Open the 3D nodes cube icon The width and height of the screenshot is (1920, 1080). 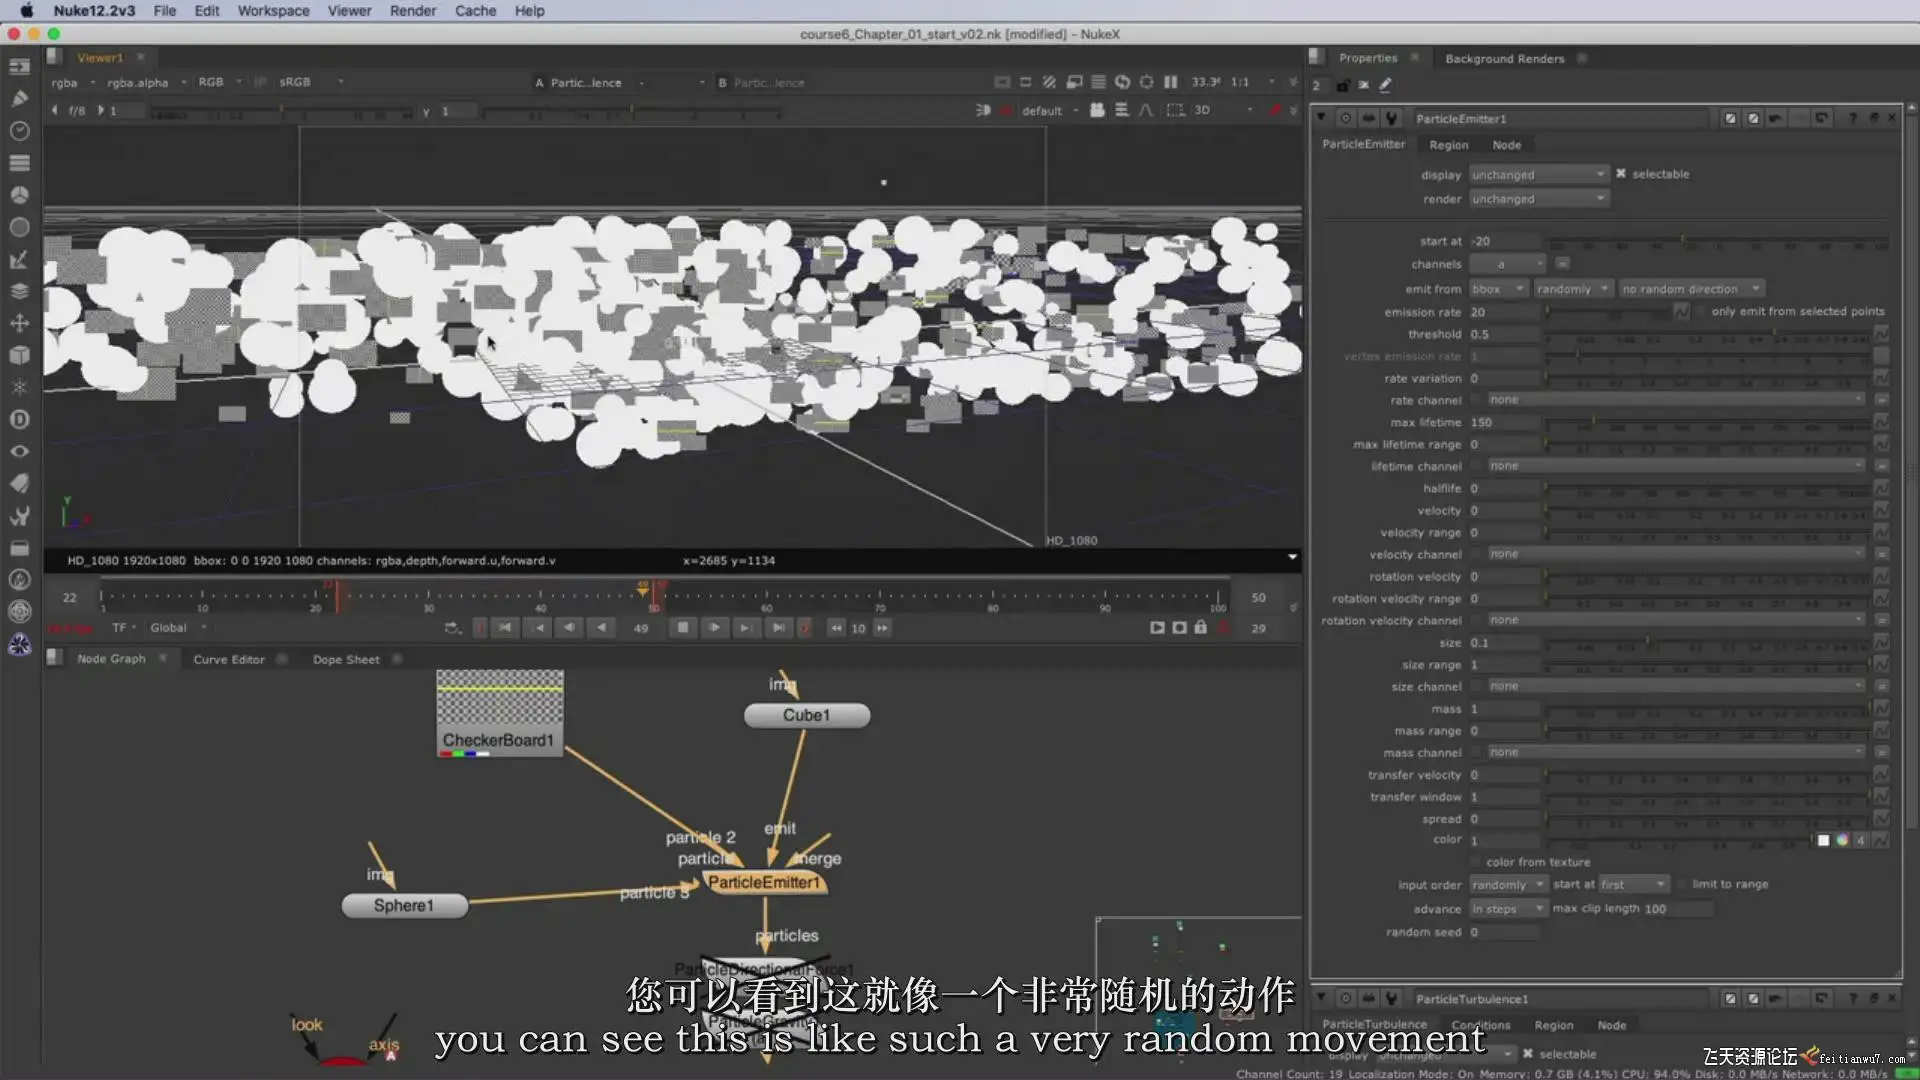point(19,355)
